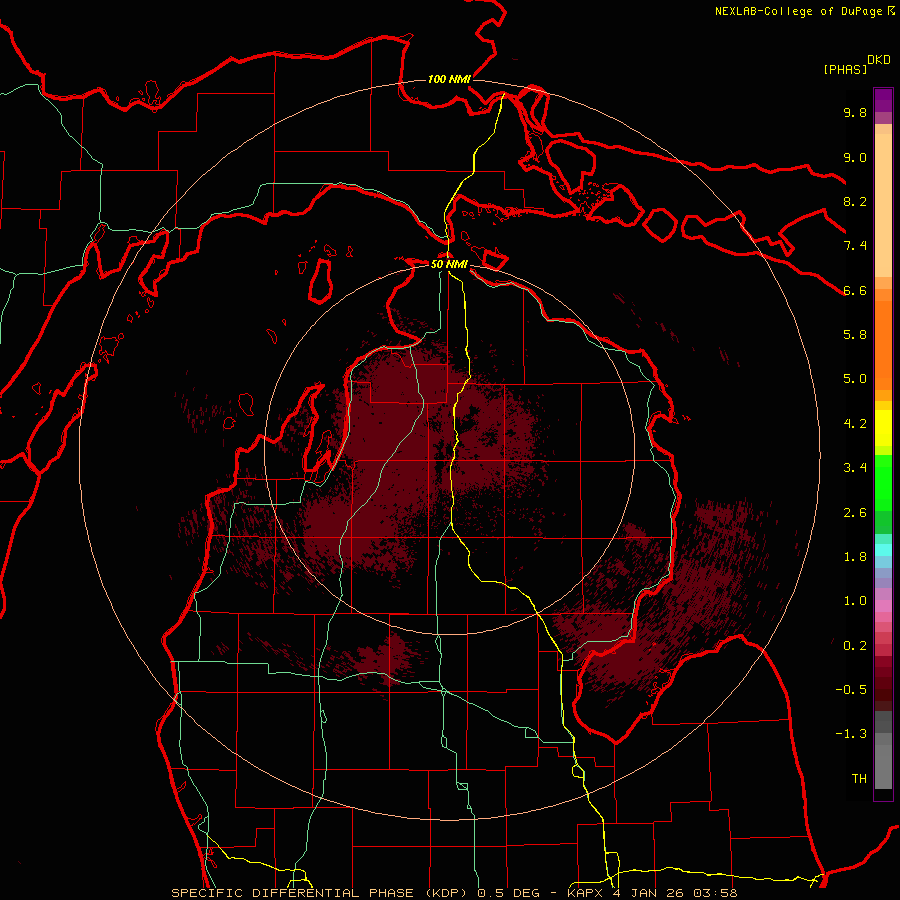The height and width of the screenshot is (900, 900).
Task: Click the NEXLAB-College of DuPage credit text
Action: point(798,11)
